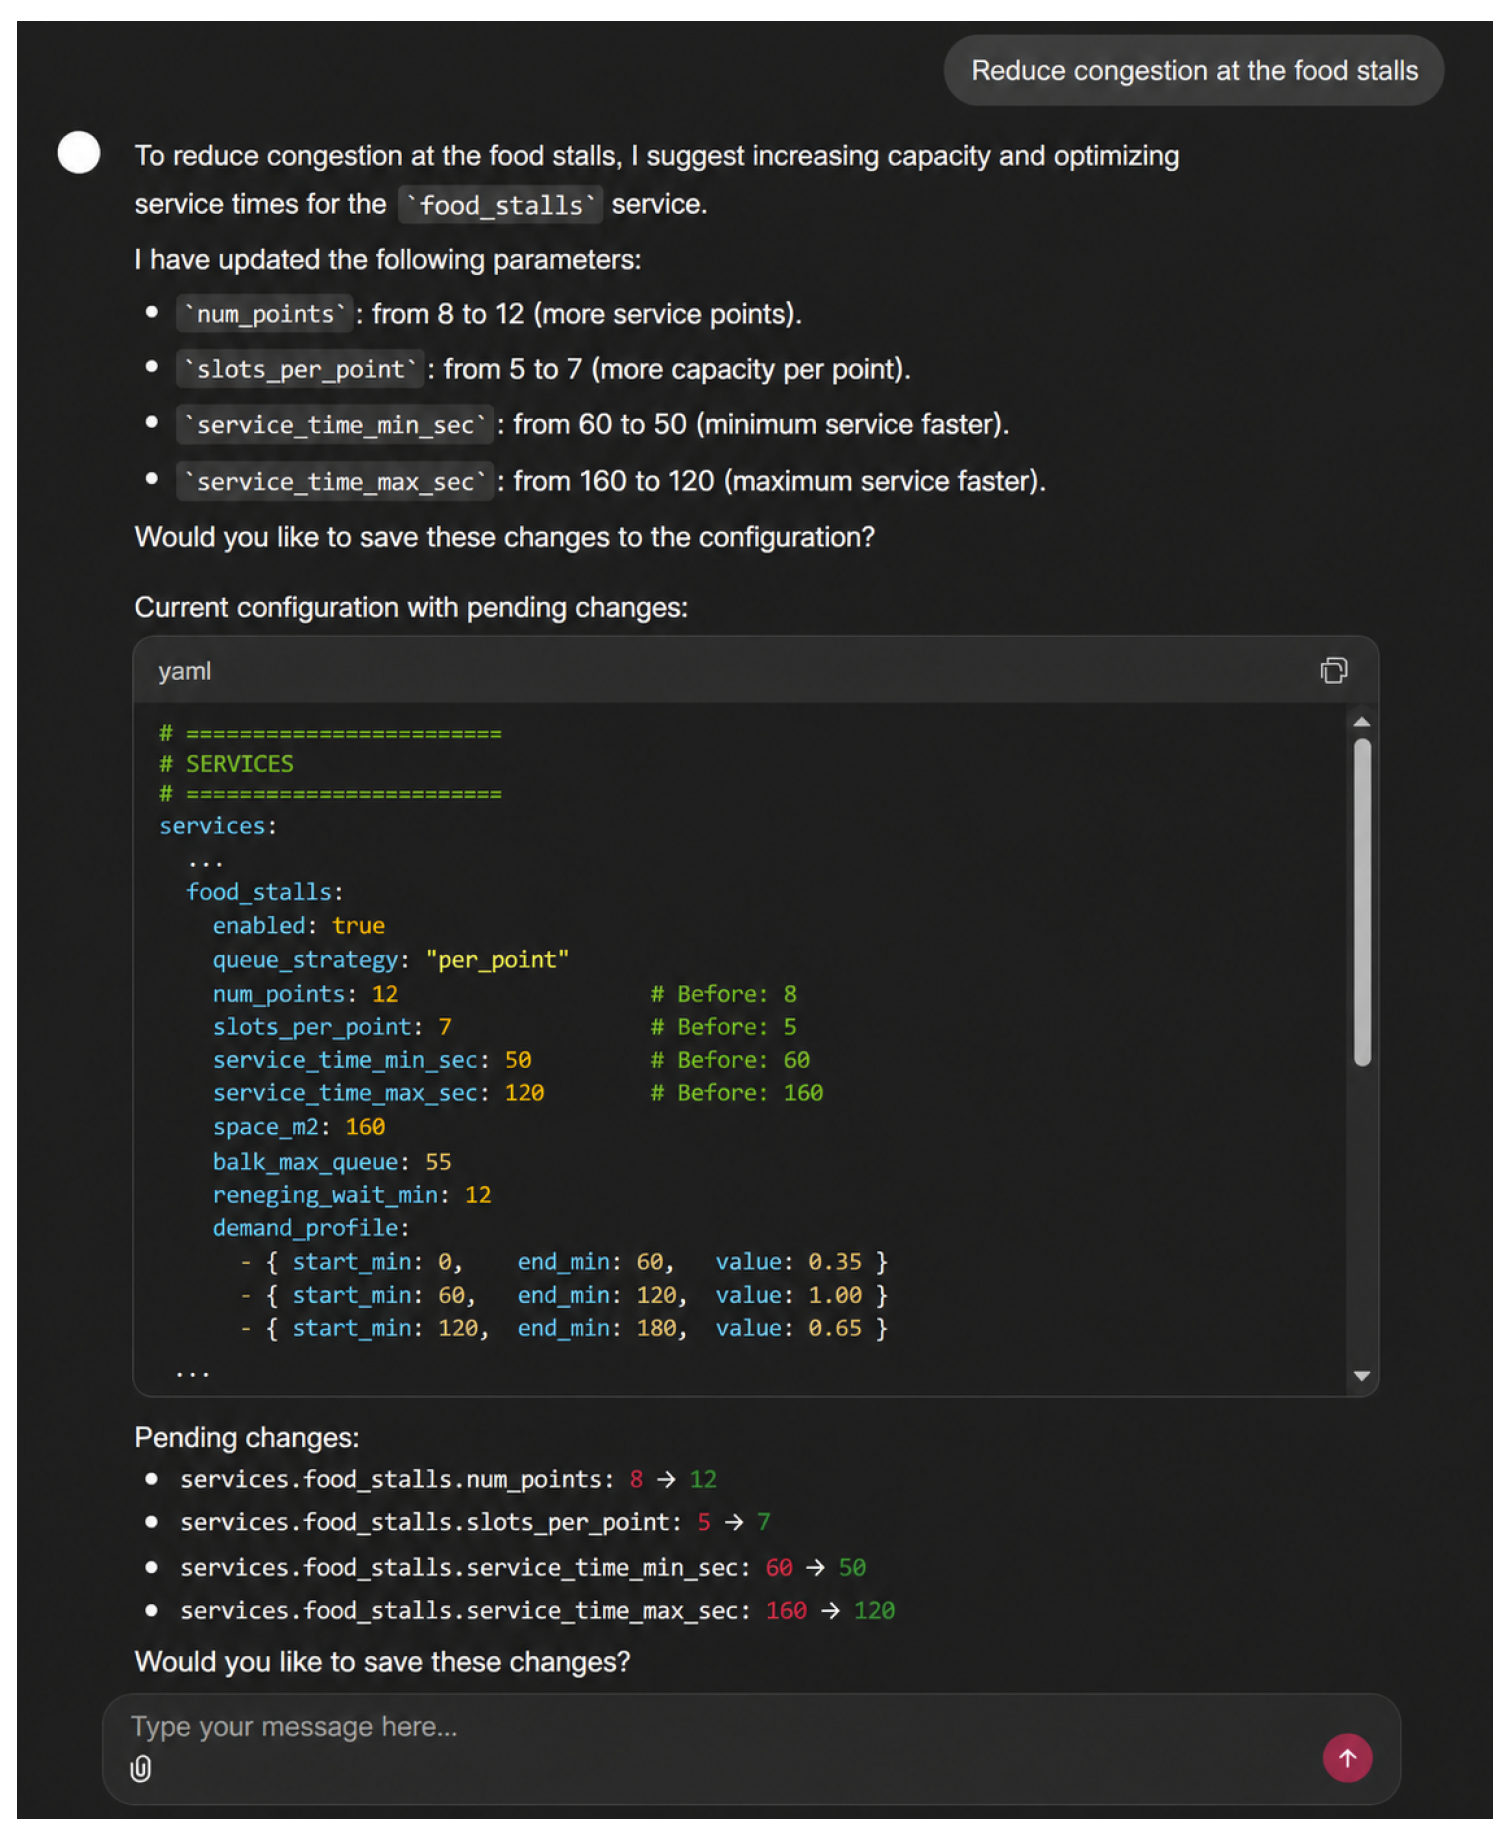Click the code block scroll up arrow
This screenshot has height=1838, width=1507.
point(1361,722)
